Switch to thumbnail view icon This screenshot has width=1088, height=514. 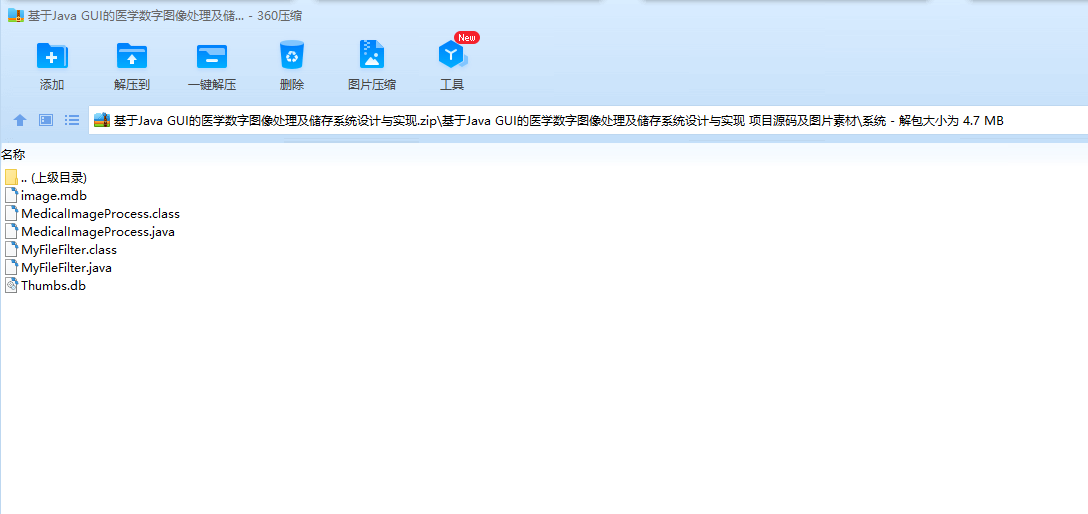tap(46, 120)
